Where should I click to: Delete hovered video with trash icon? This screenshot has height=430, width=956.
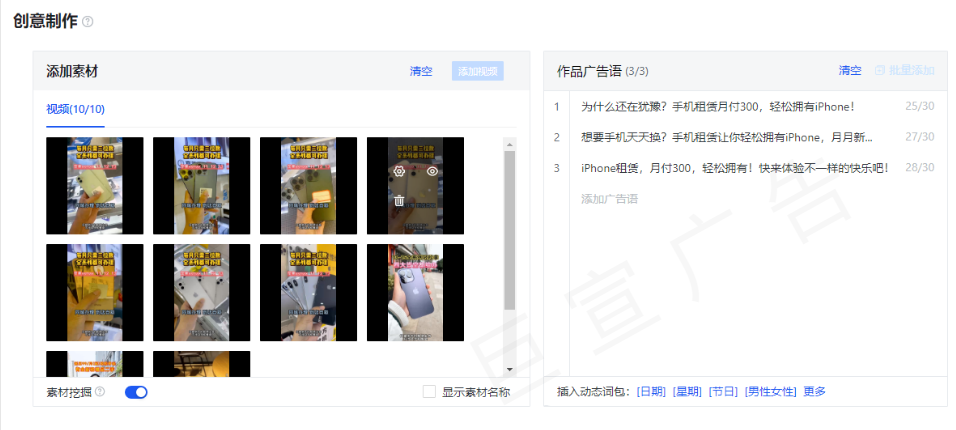[399, 200]
